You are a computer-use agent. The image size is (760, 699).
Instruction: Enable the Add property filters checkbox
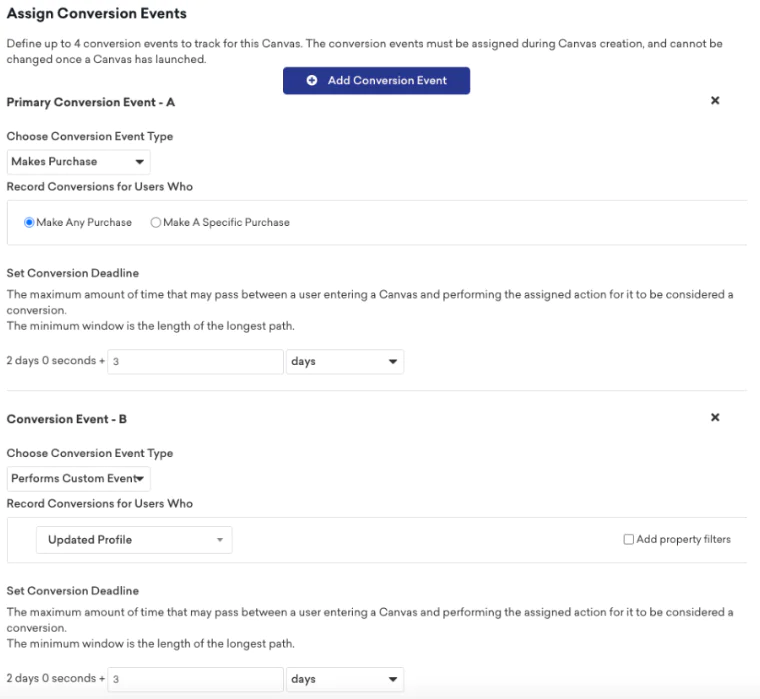click(x=629, y=540)
